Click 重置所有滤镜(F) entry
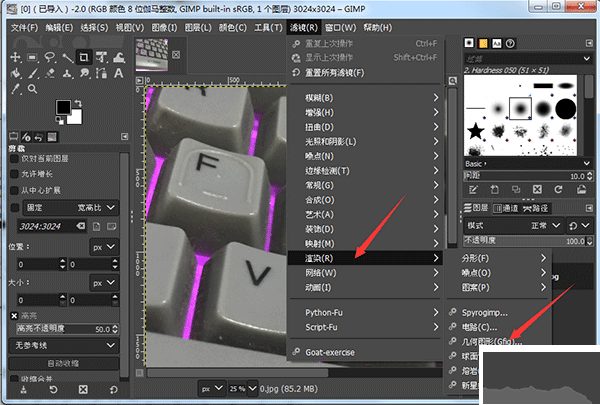The width and height of the screenshot is (600, 405). coord(365,72)
